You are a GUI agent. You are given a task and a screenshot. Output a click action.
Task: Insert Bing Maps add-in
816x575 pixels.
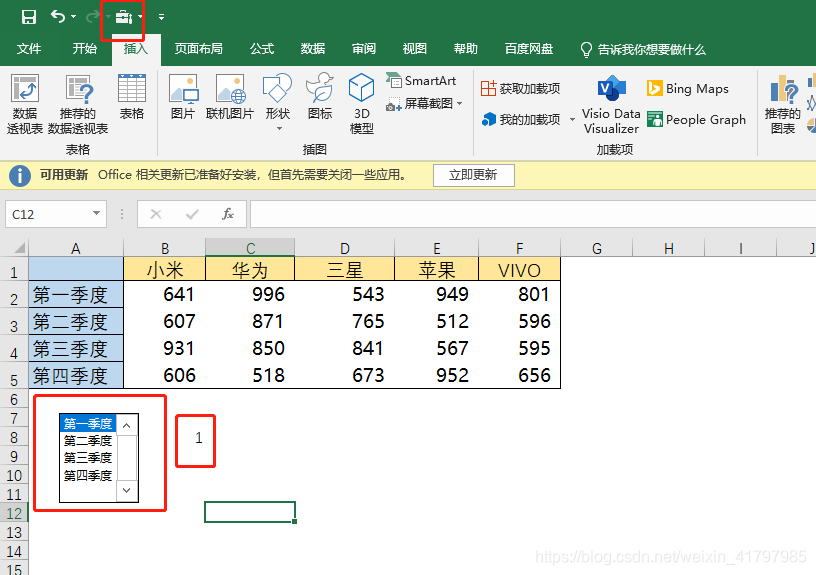click(x=688, y=88)
